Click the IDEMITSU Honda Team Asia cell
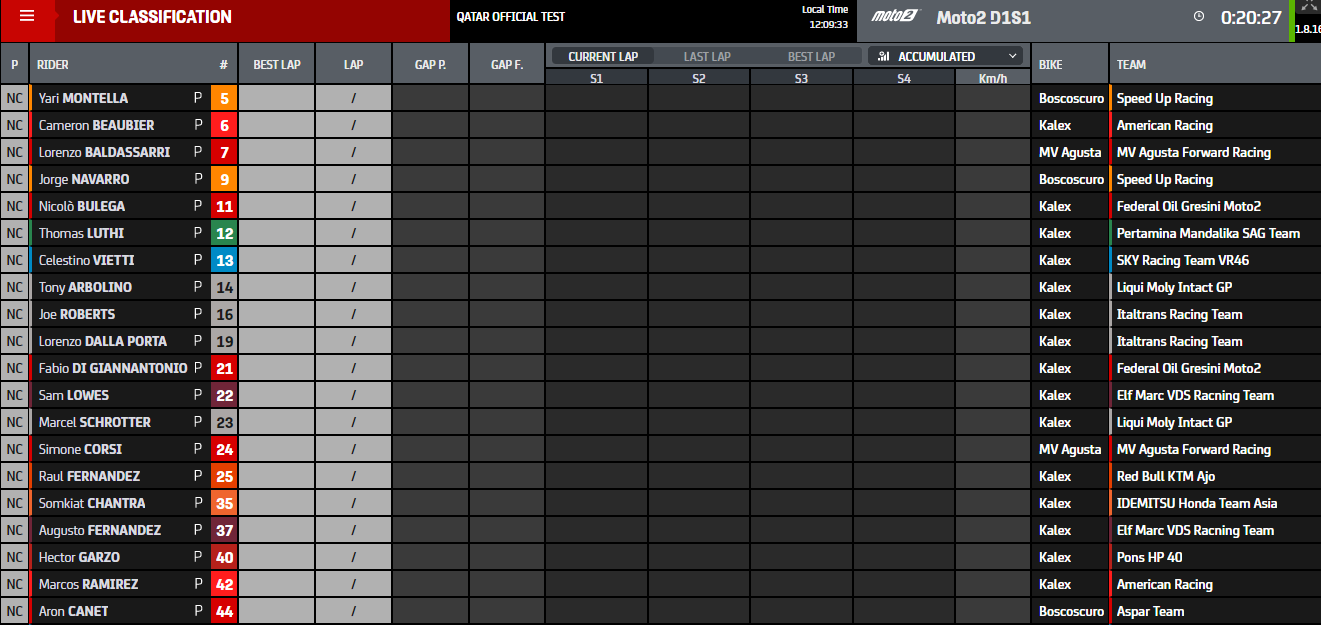Screen dimensions: 1321x625 coord(1215,503)
